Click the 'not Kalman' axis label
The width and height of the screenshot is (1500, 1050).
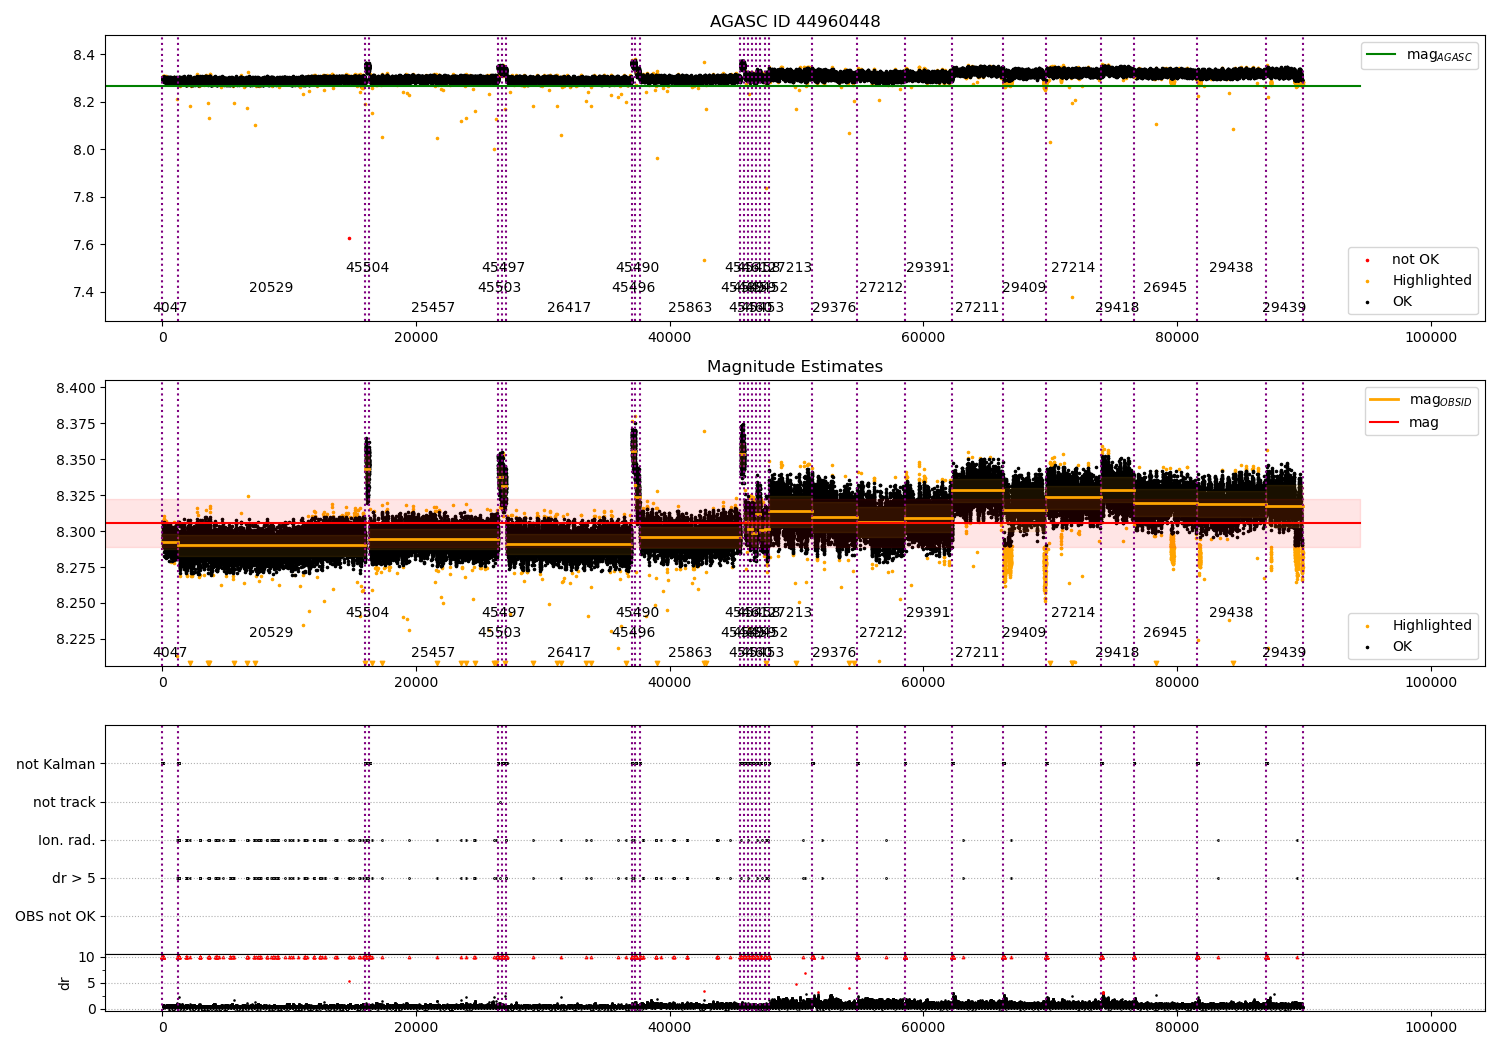click(x=56, y=765)
